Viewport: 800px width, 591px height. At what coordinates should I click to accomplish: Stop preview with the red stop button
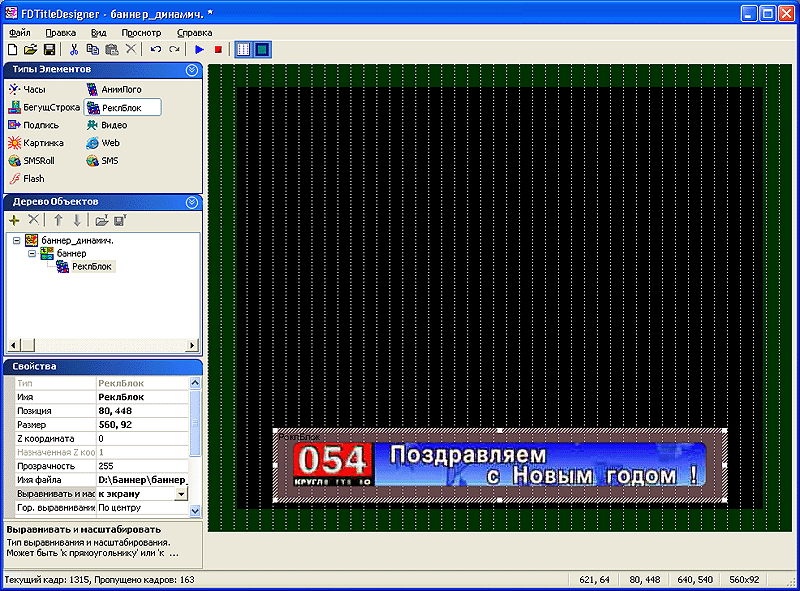click(x=218, y=50)
